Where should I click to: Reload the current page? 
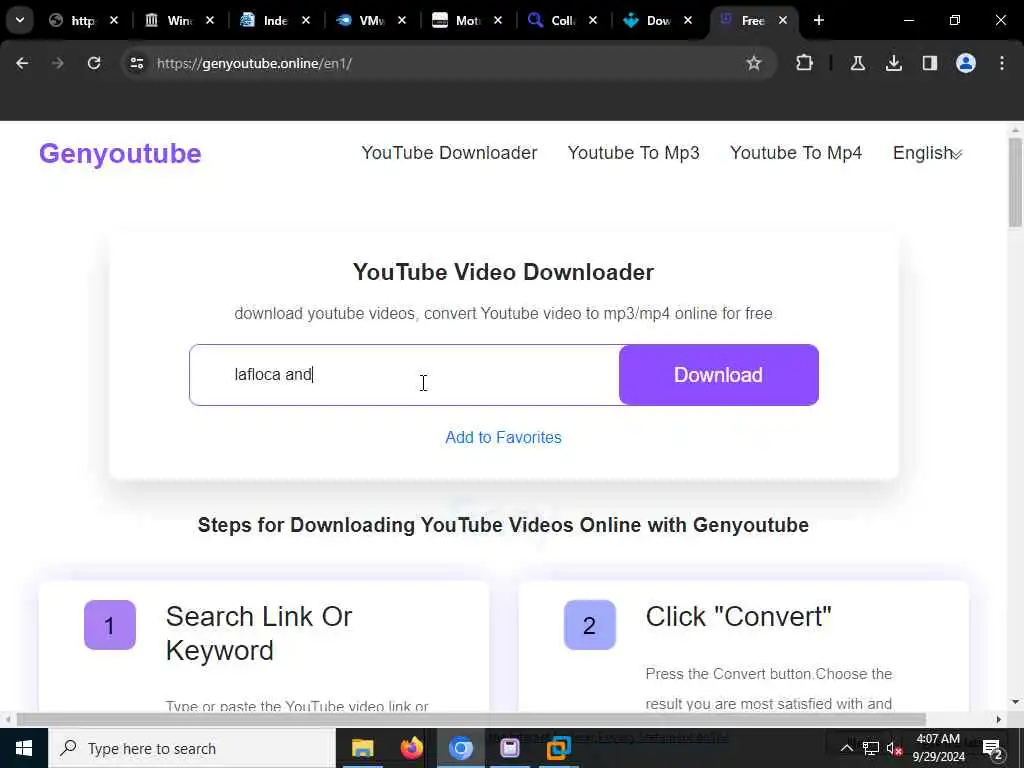(94, 63)
